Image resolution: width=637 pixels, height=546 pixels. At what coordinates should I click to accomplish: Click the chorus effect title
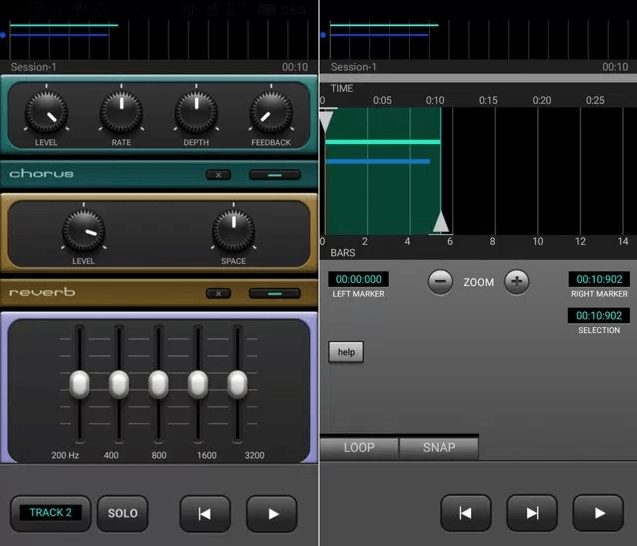pyautogui.click(x=41, y=174)
